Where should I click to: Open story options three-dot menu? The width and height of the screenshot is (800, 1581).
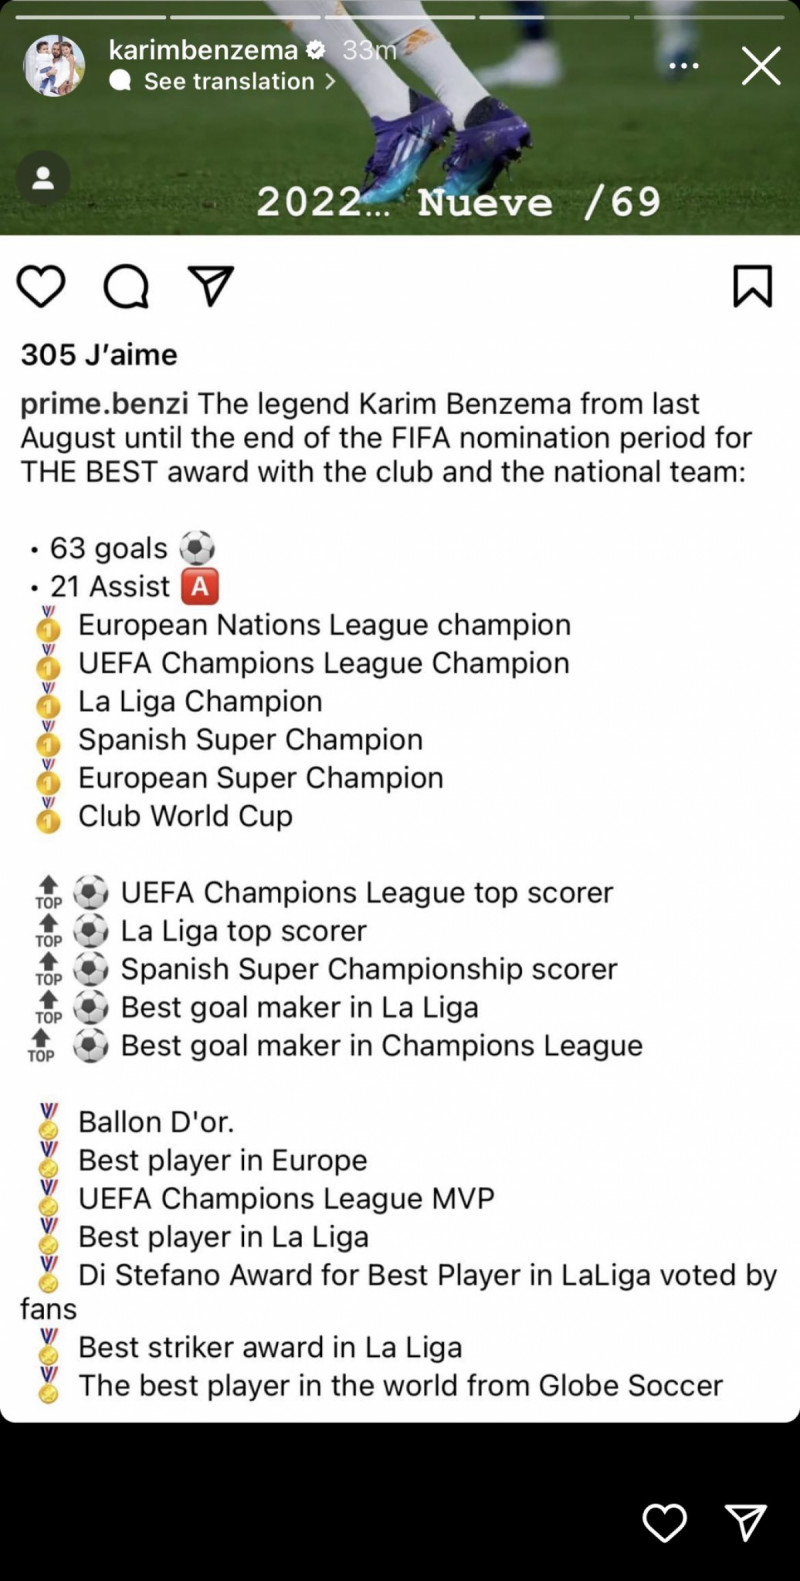(x=684, y=66)
